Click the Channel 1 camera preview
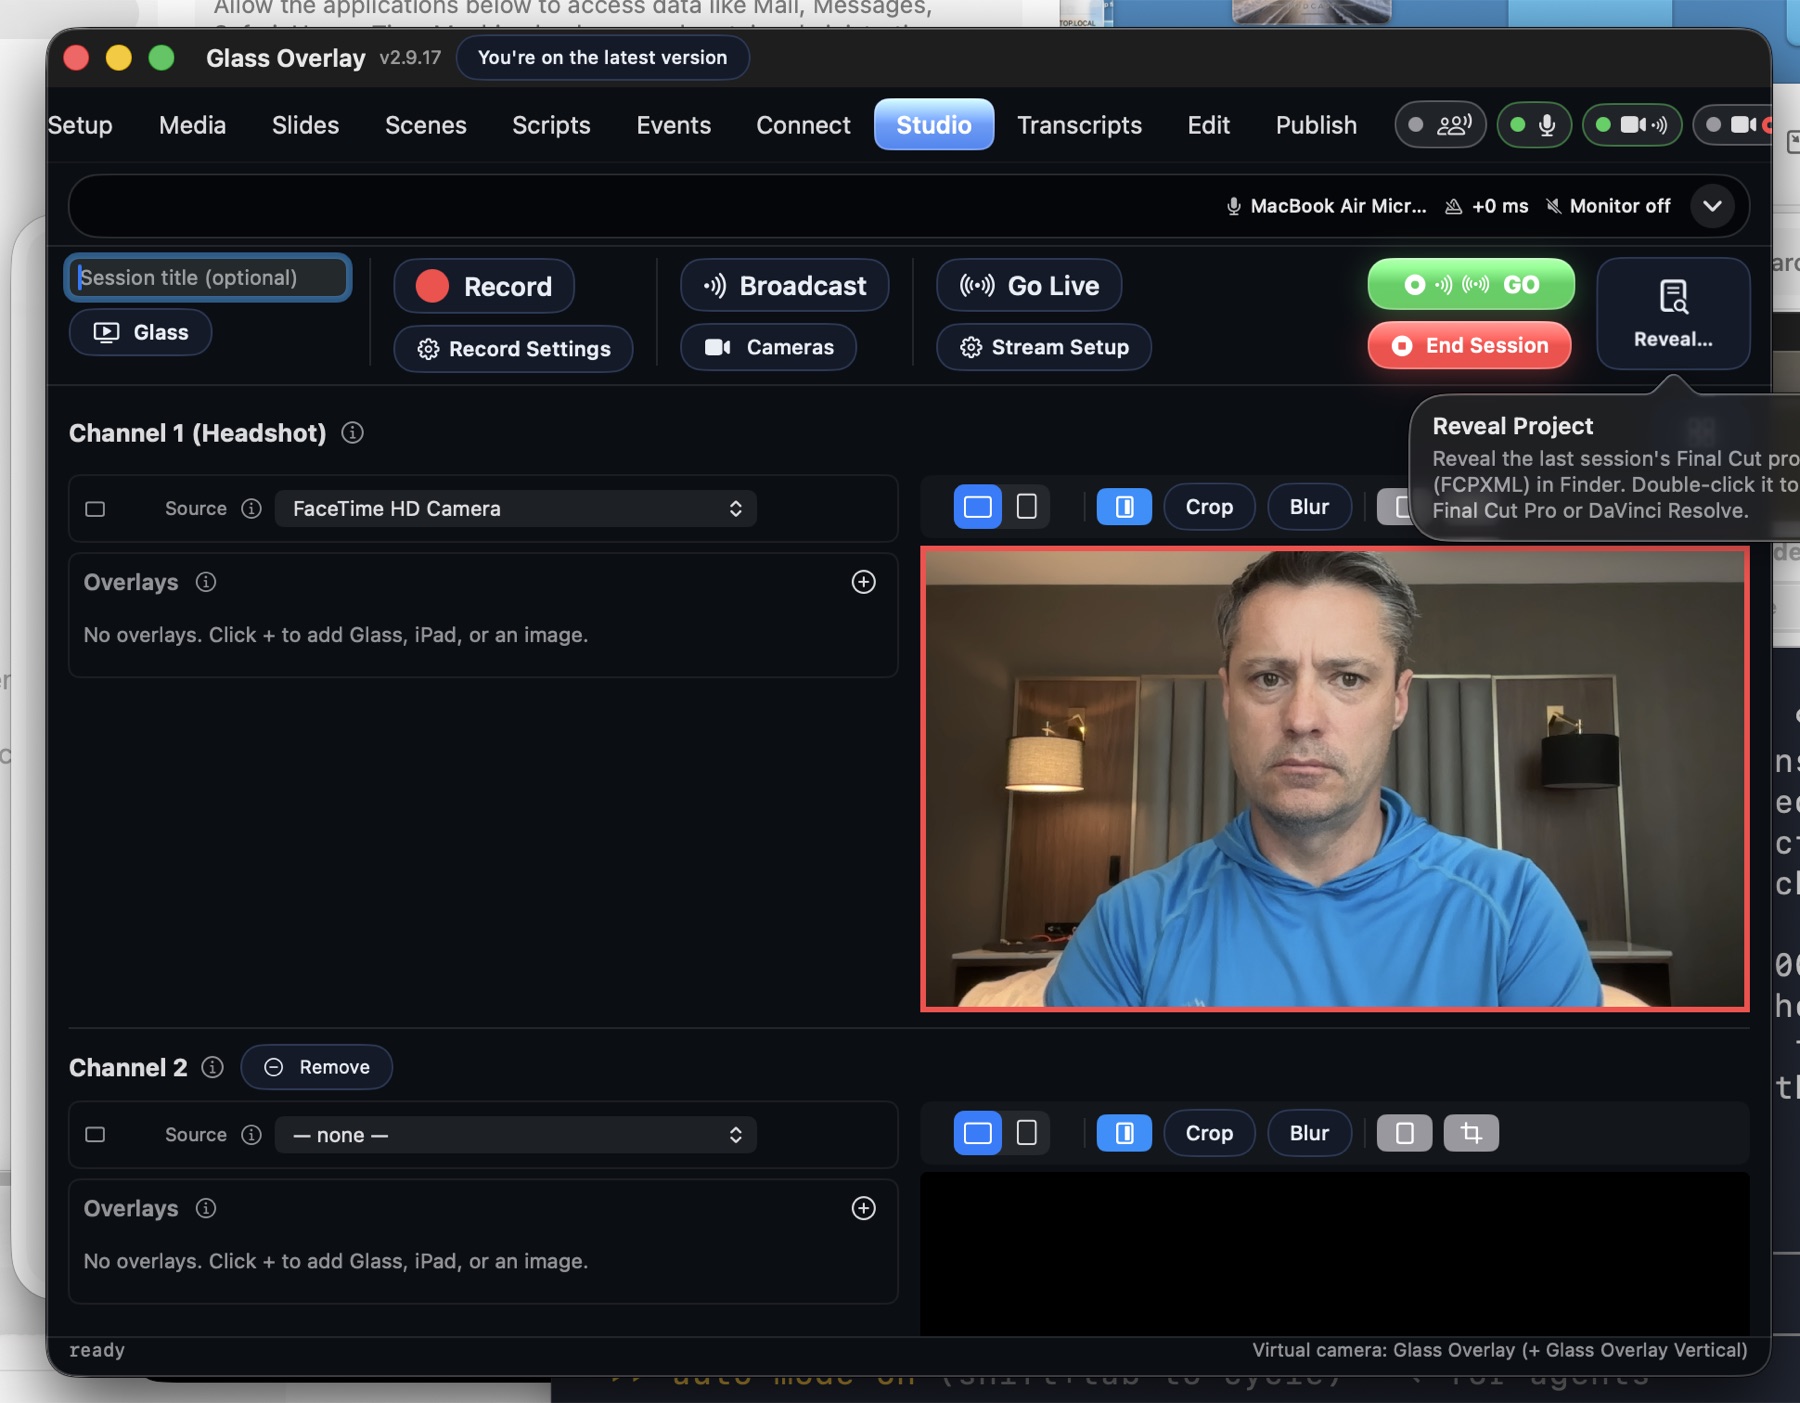This screenshot has width=1800, height=1403. pos(1334,779)
